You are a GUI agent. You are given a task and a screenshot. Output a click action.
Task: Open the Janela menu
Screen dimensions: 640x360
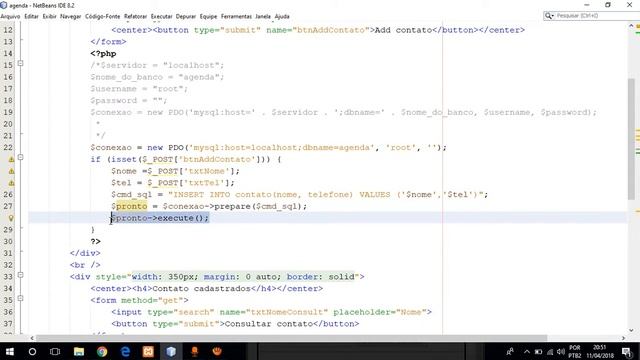[263, 16]
